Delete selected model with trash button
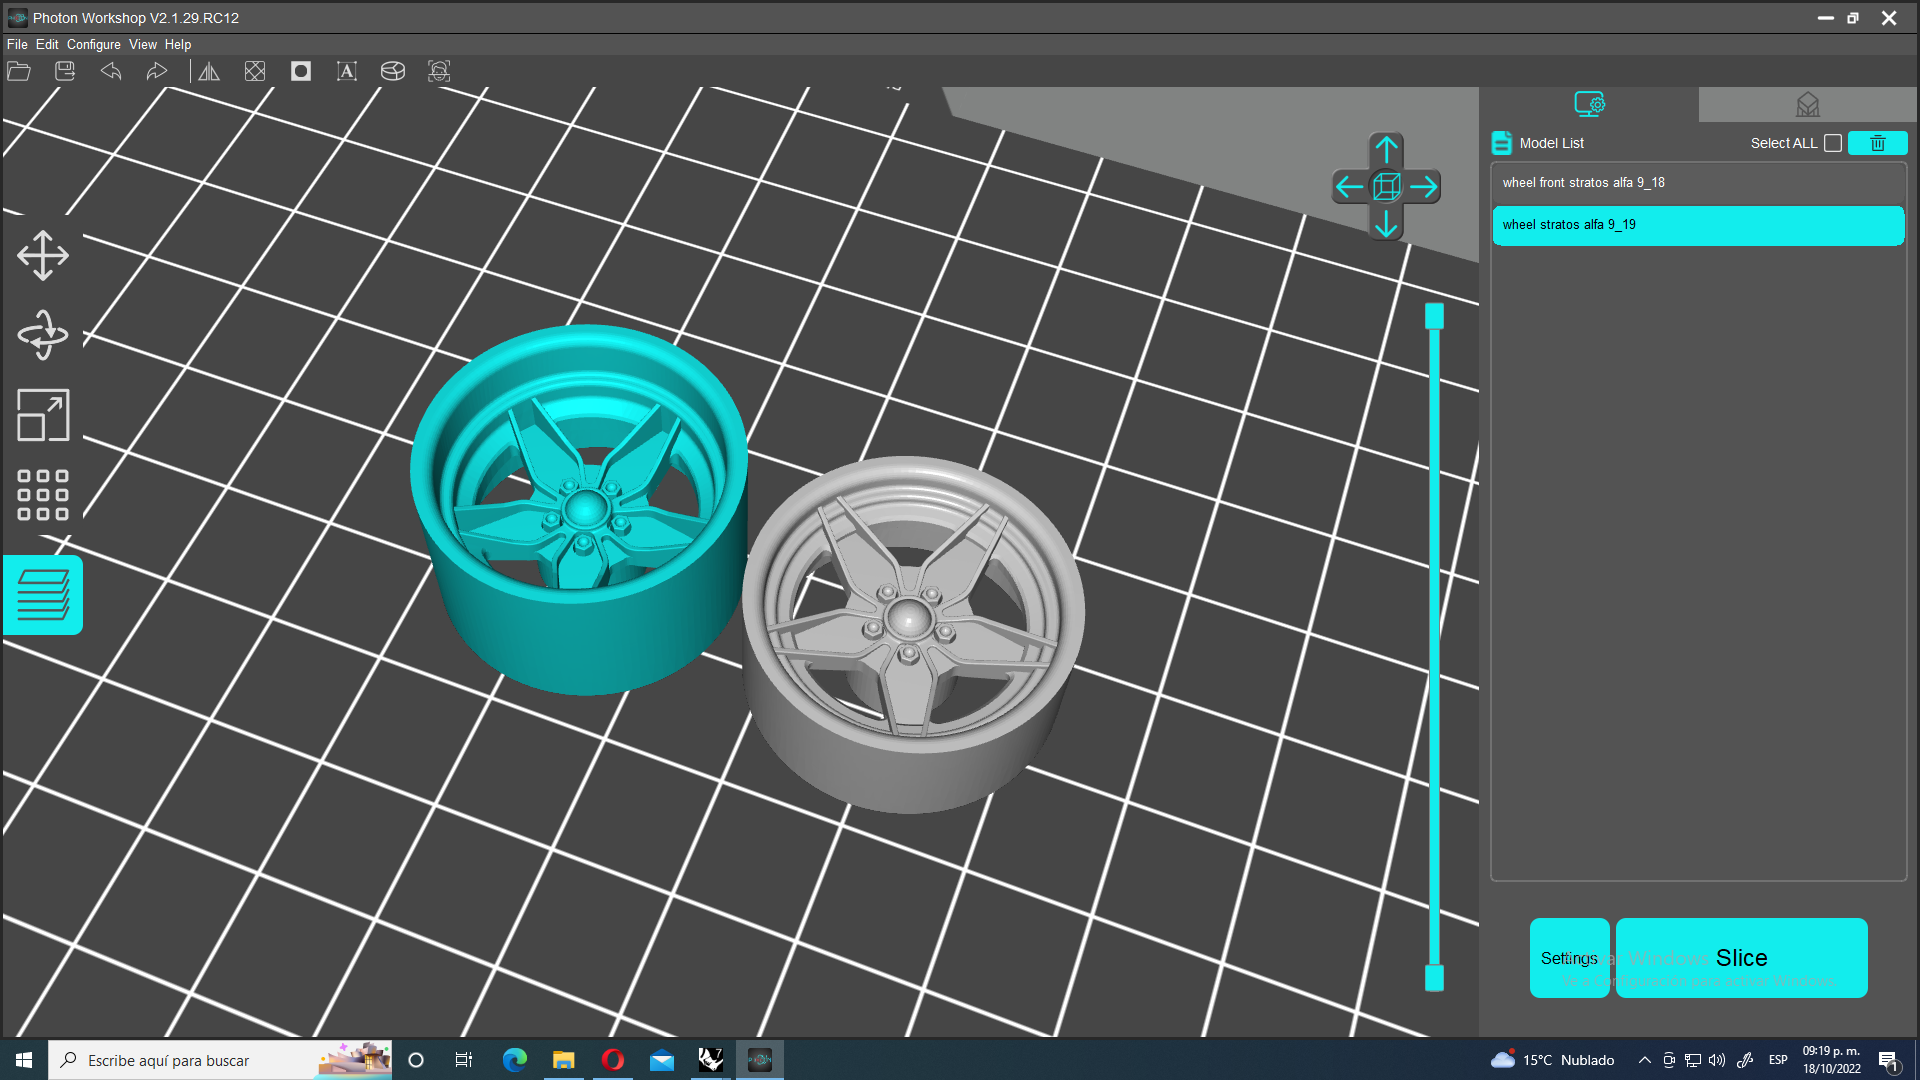The image size is (1920, 1080). pos(1877,143)
